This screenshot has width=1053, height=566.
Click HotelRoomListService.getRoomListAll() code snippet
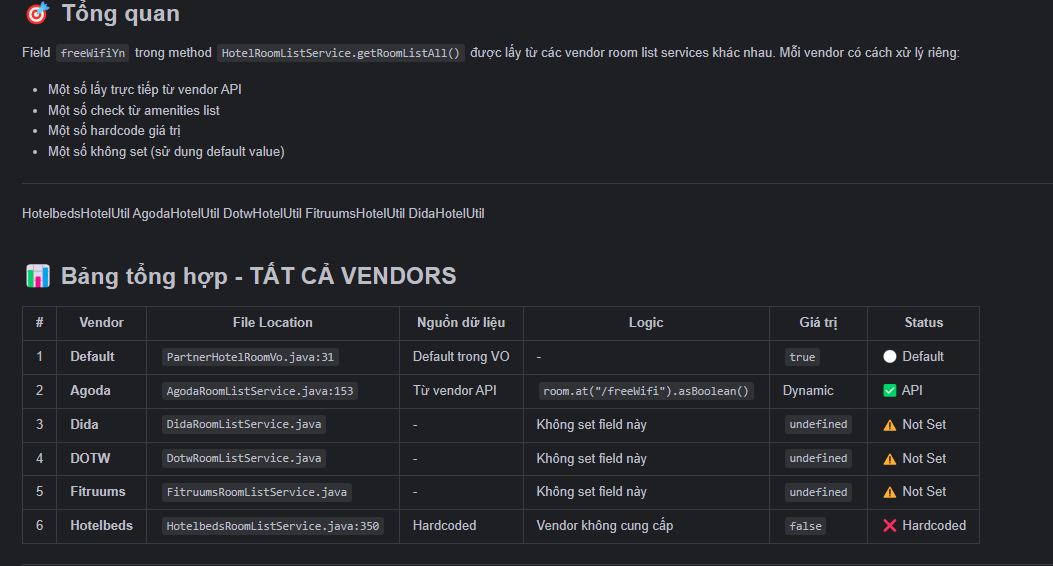341,53
